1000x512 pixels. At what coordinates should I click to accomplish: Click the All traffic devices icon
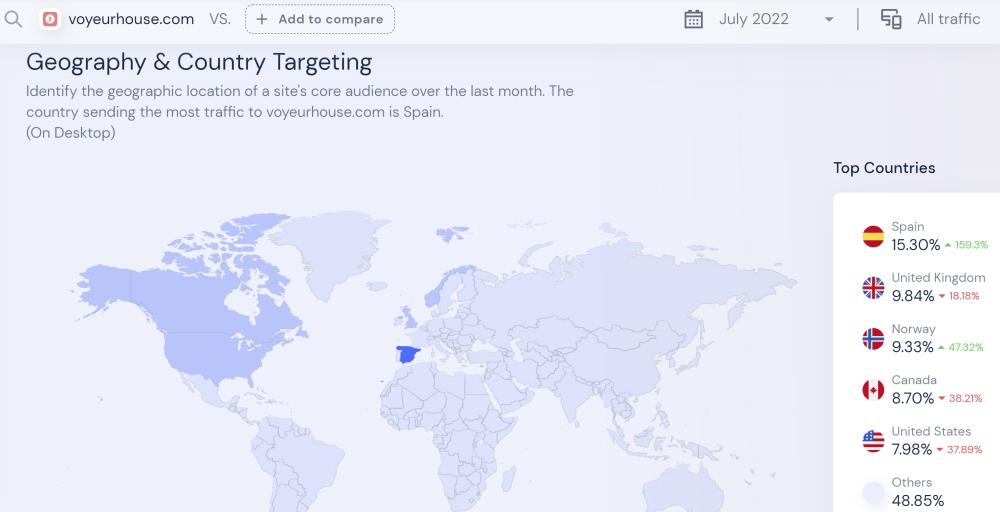(x=891, y=19)
